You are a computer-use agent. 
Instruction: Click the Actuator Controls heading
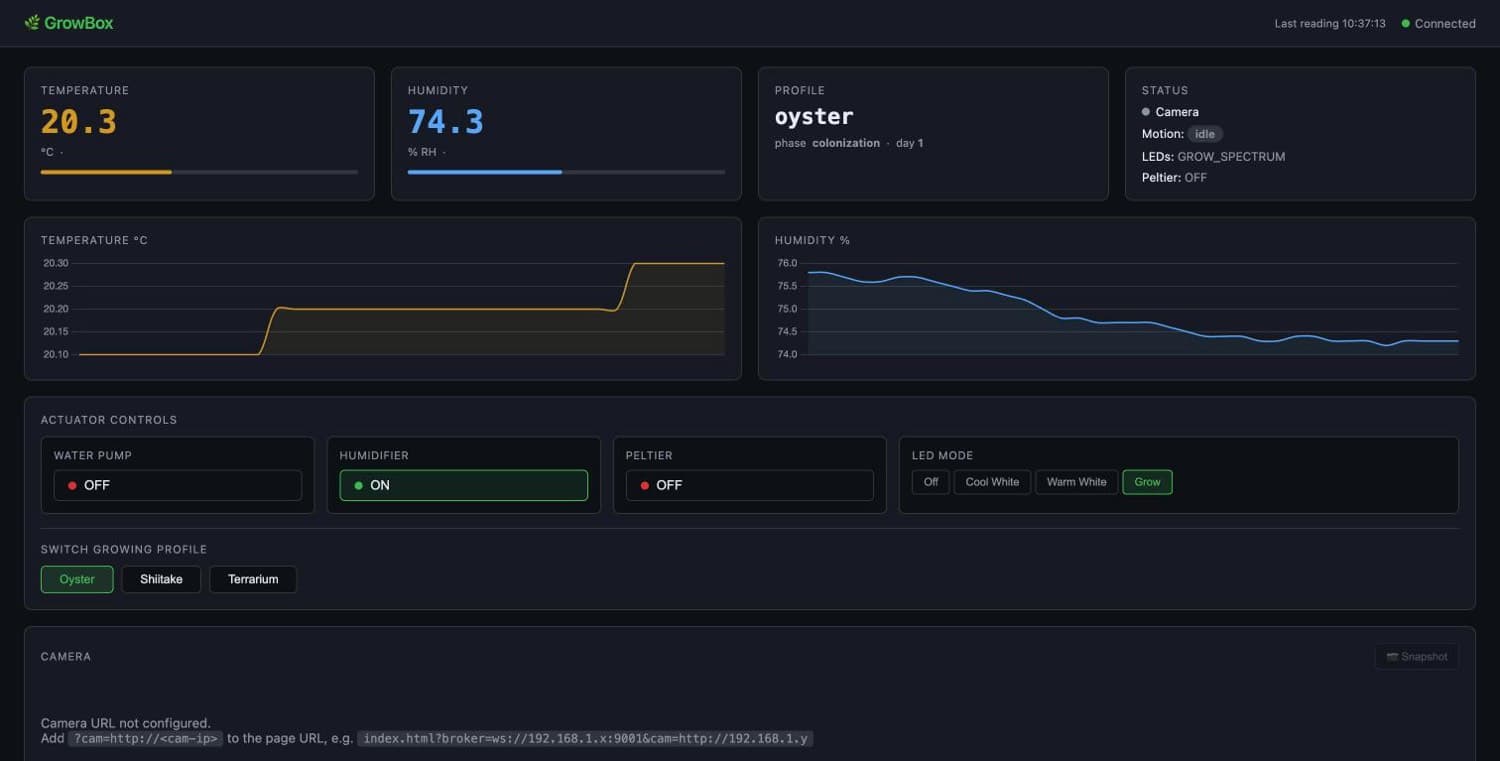[109, 420]
